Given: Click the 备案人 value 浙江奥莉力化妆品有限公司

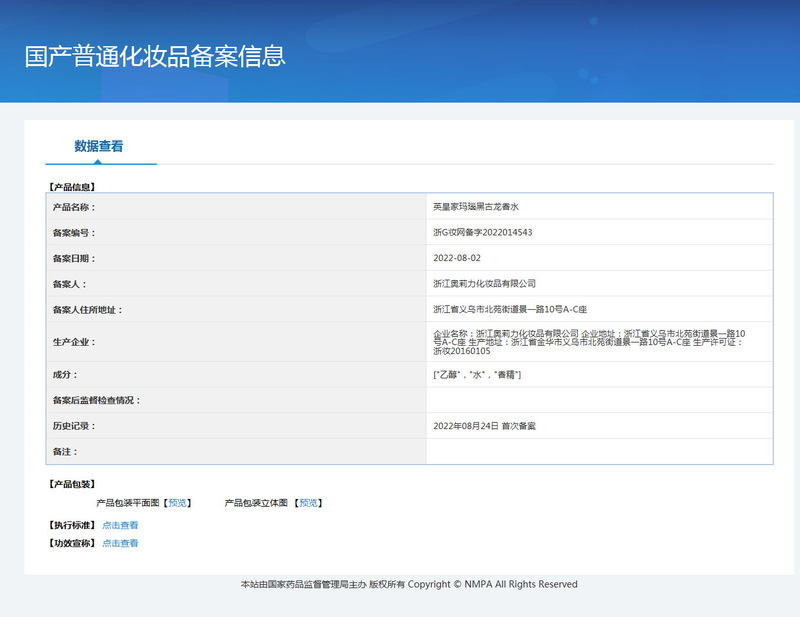Looking at the screenshot, I should [484, 284].
